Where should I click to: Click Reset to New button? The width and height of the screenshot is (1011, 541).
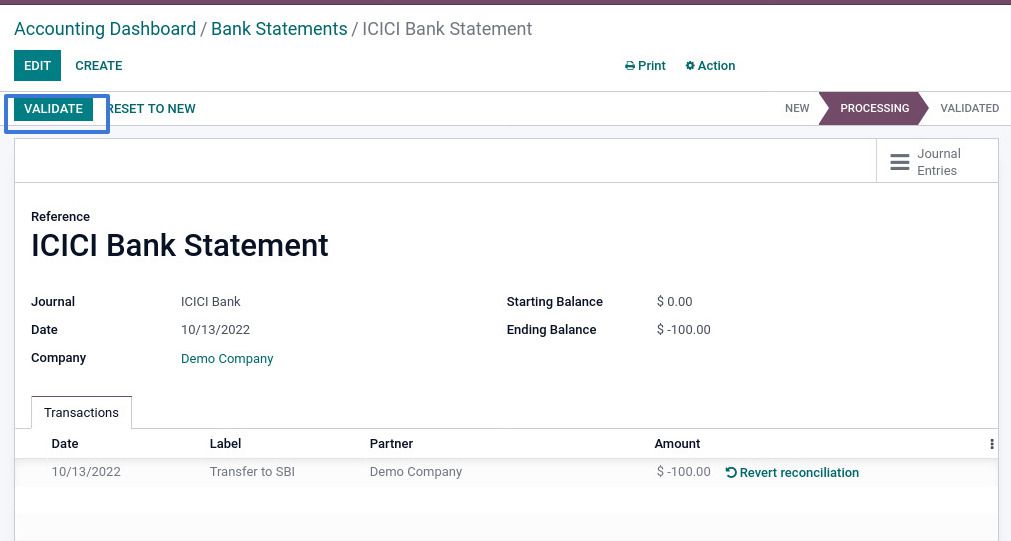[152, 109]
